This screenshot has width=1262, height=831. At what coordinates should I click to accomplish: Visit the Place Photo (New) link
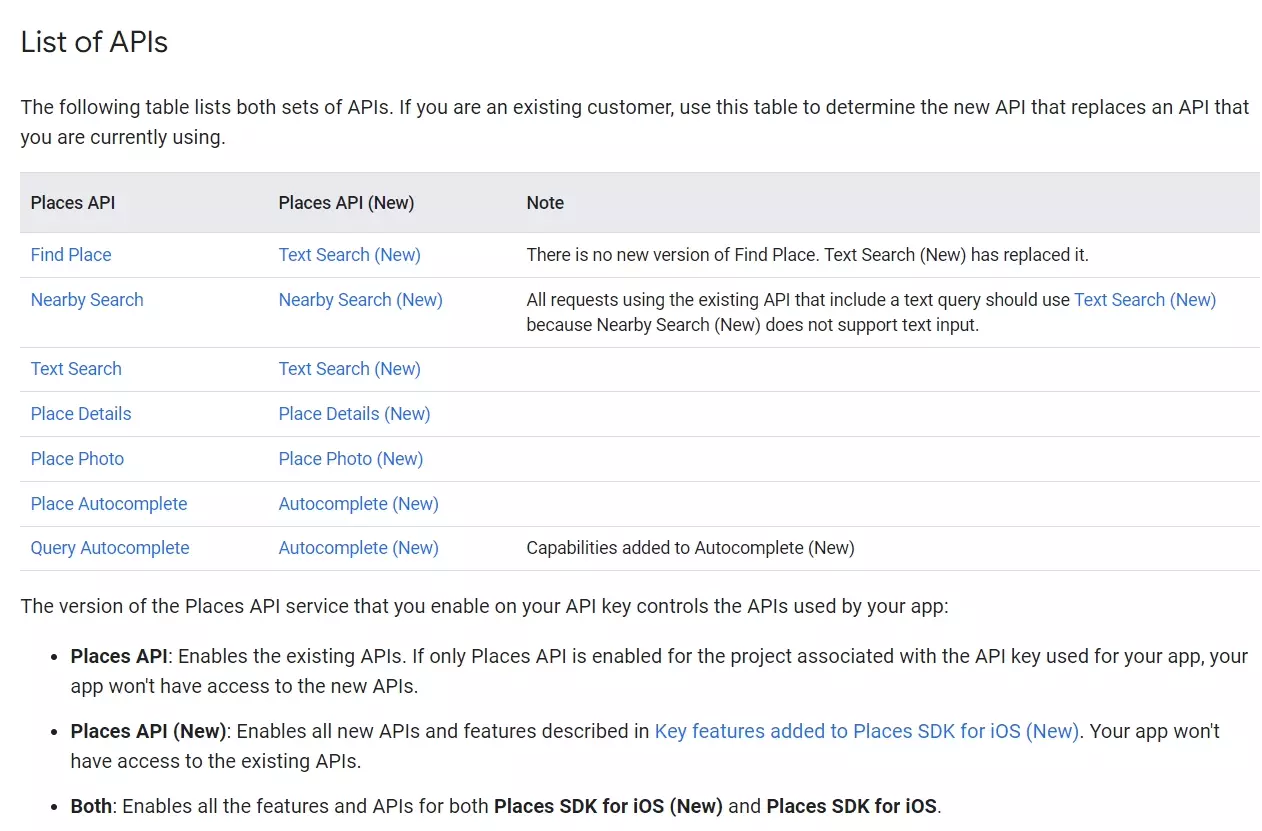point(350,459)
